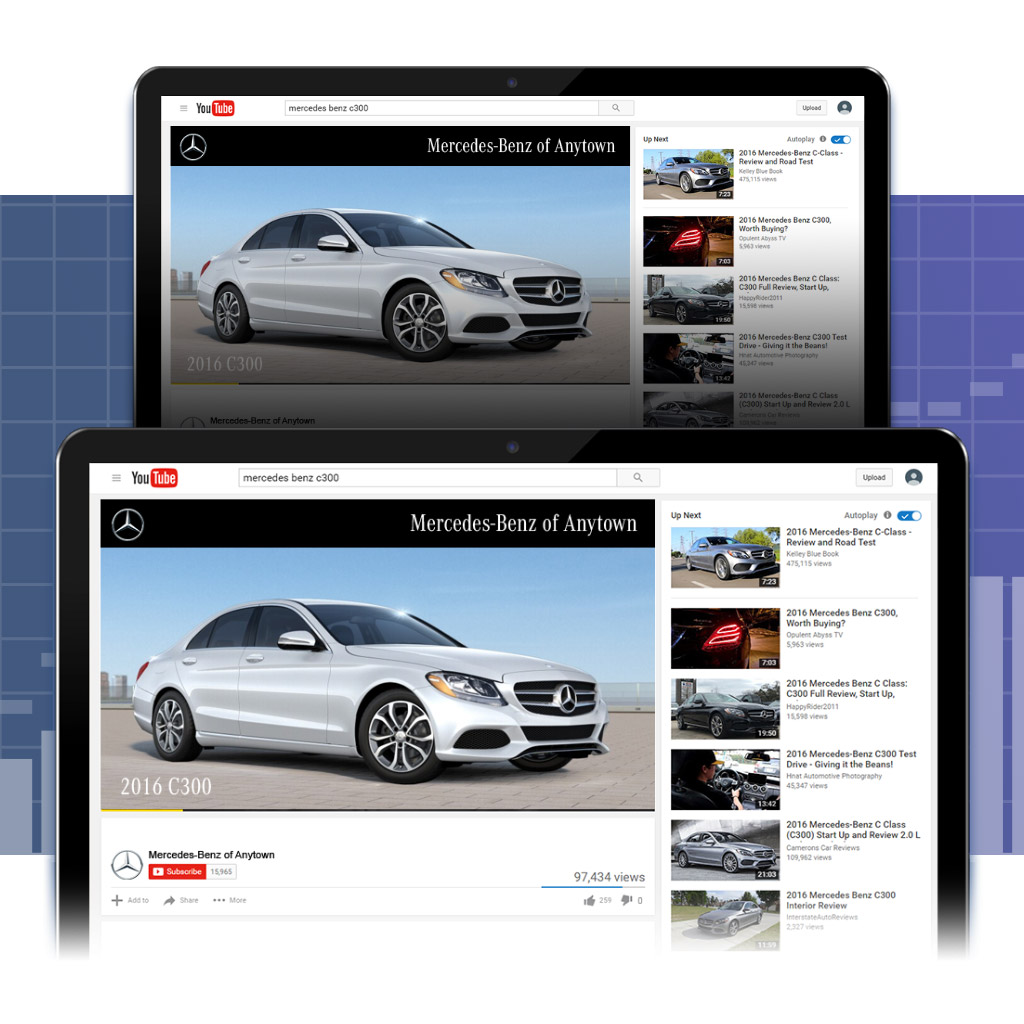Click the front laptop's Camerons Car Reviews channel name
1024x1024 pixels.
click(823, 848)
